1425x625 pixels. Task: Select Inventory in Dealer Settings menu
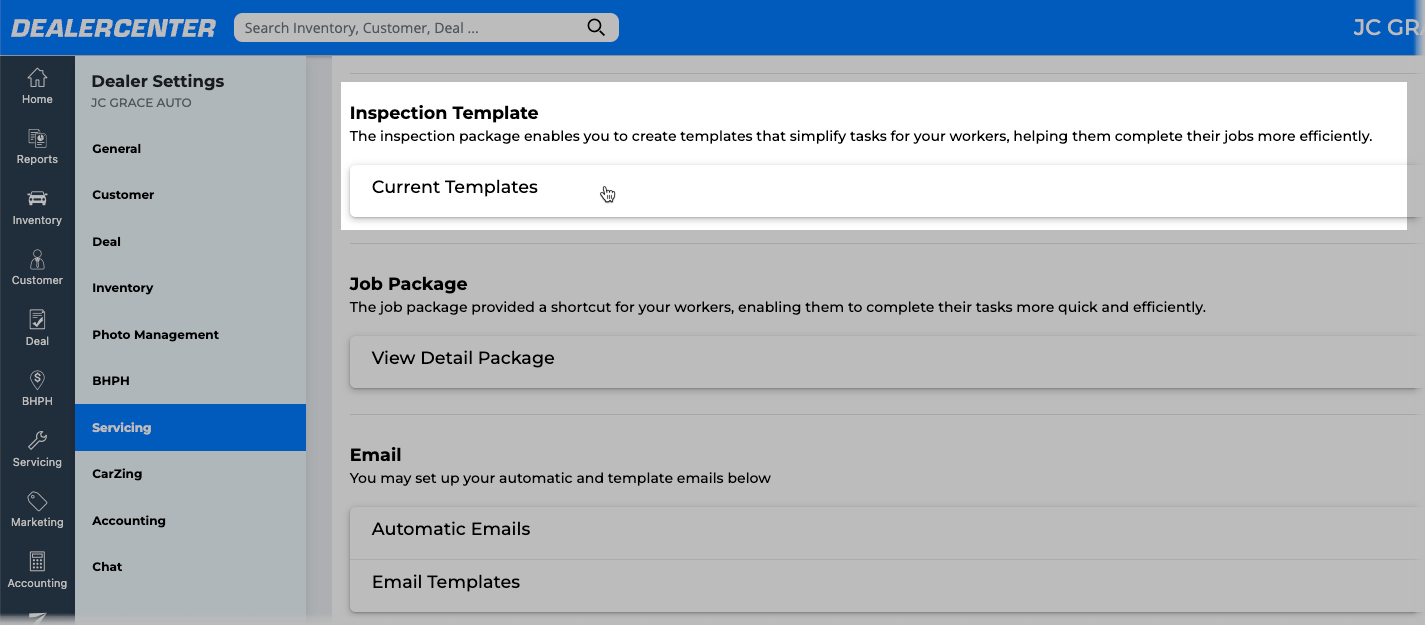pyautogui.click(x=190, y=288)
